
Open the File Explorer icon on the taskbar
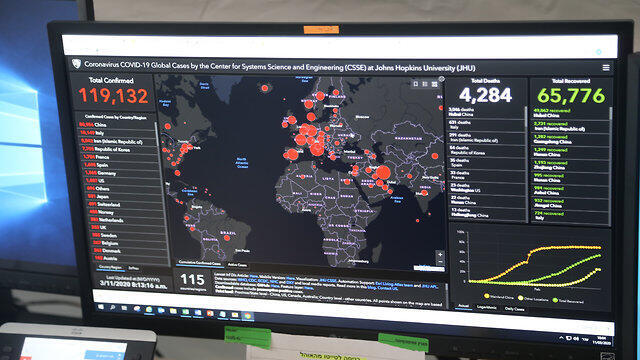coord(173,311)
